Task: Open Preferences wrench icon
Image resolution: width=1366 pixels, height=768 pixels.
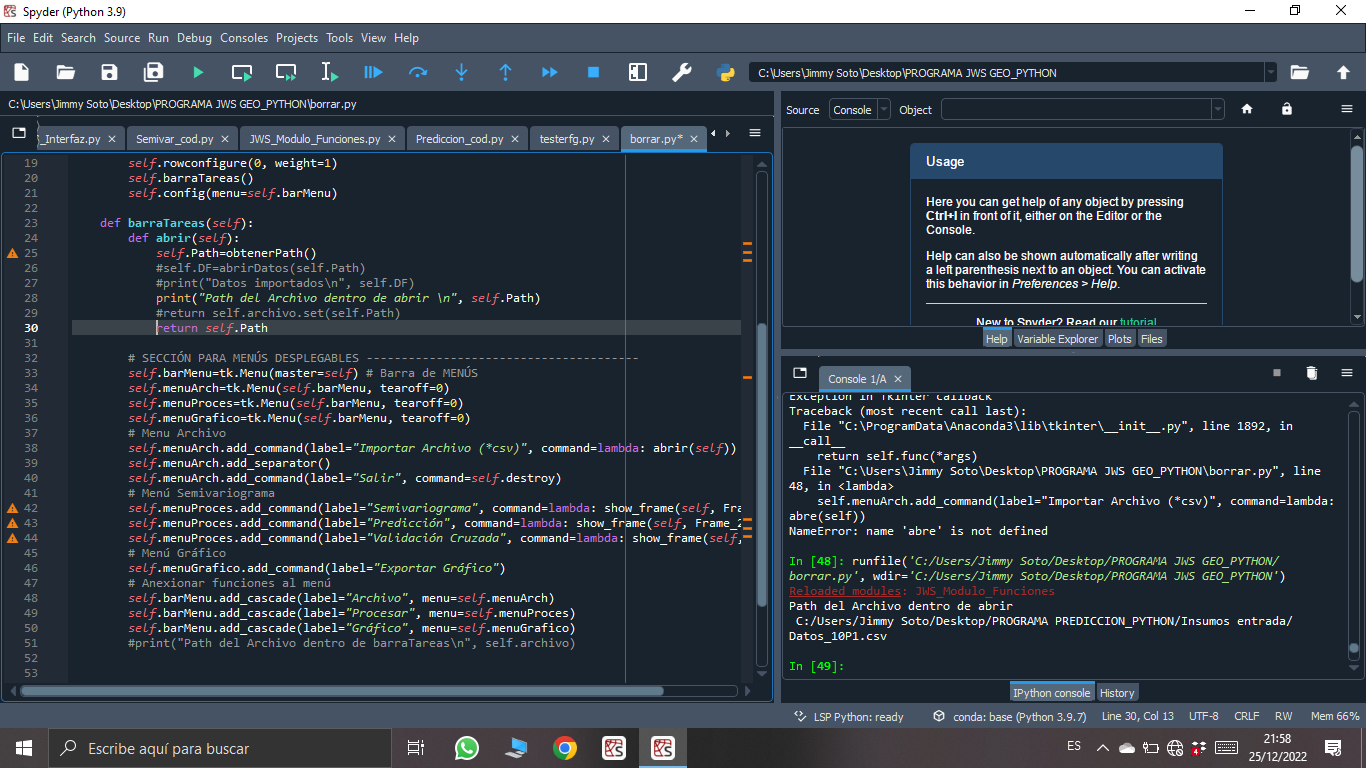Action: (x=682, y=72)
